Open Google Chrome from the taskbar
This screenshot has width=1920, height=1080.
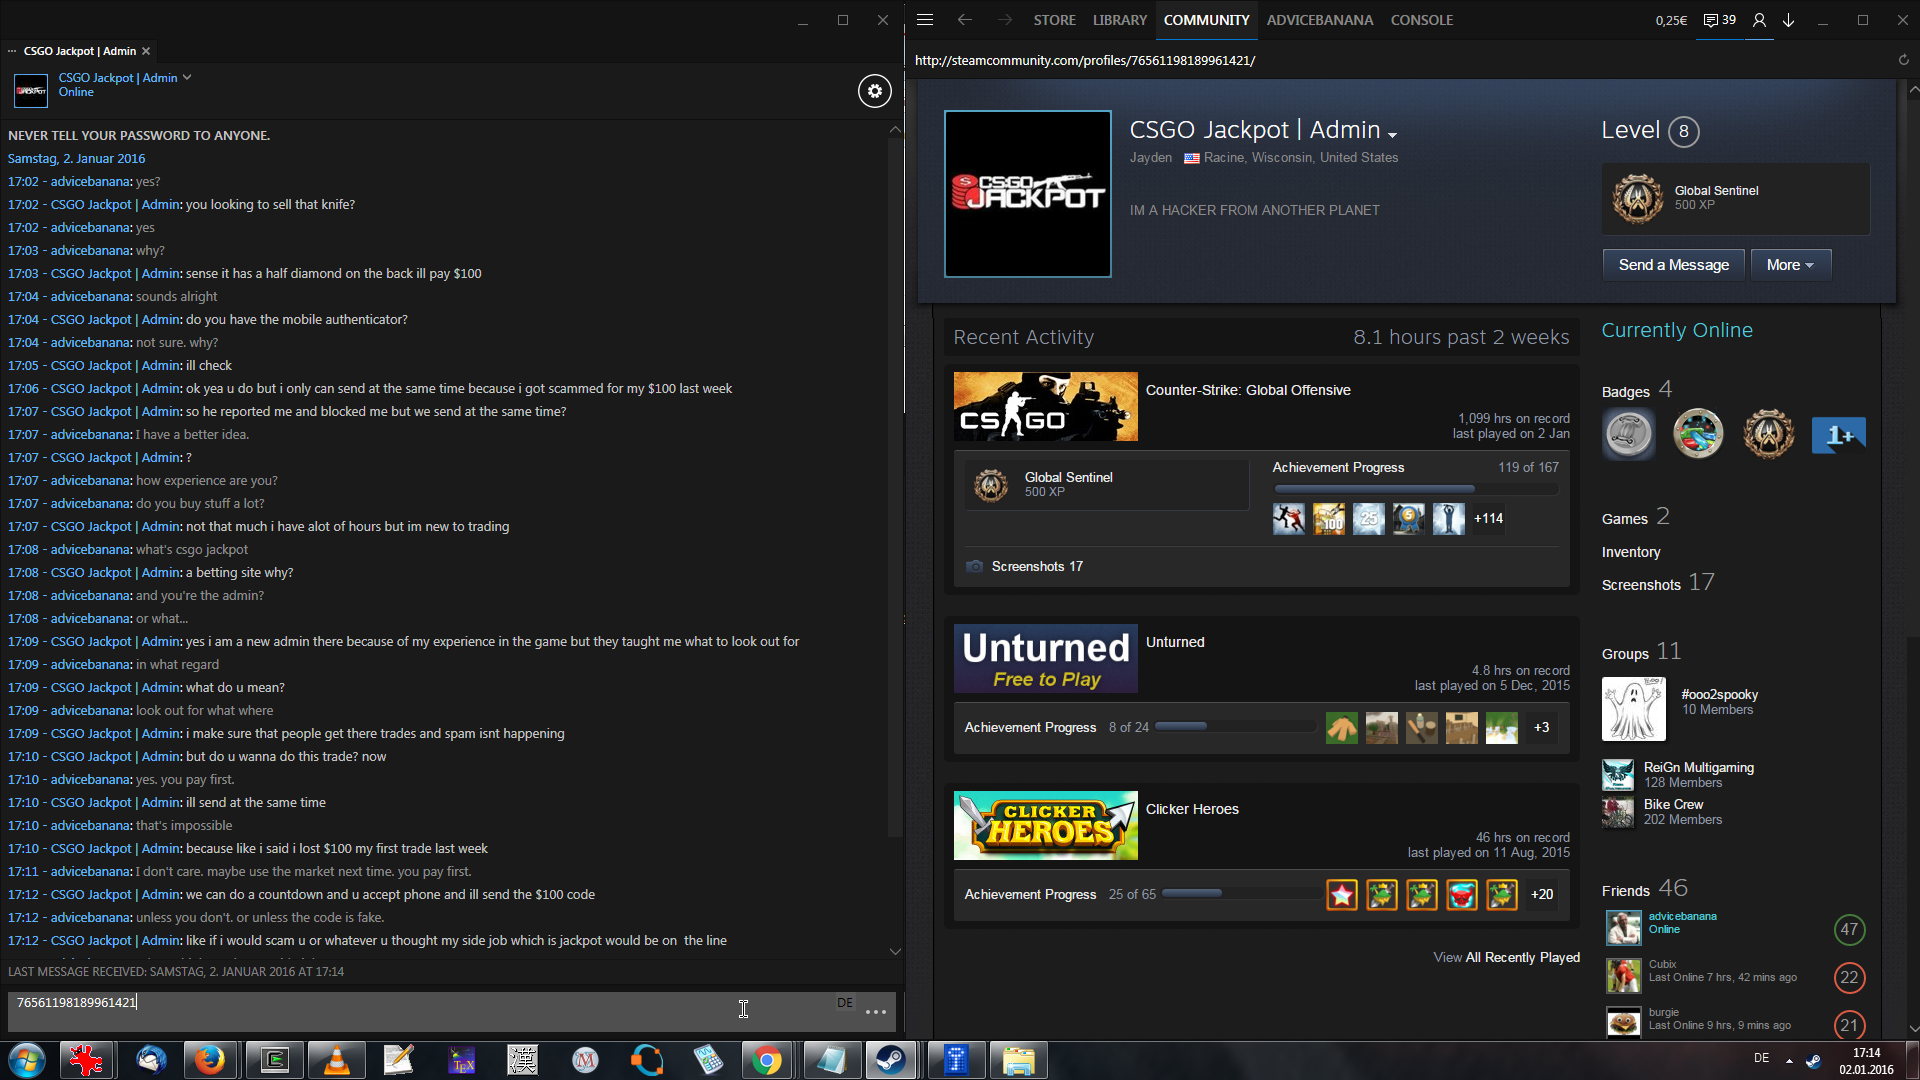tap(767, 1060)
